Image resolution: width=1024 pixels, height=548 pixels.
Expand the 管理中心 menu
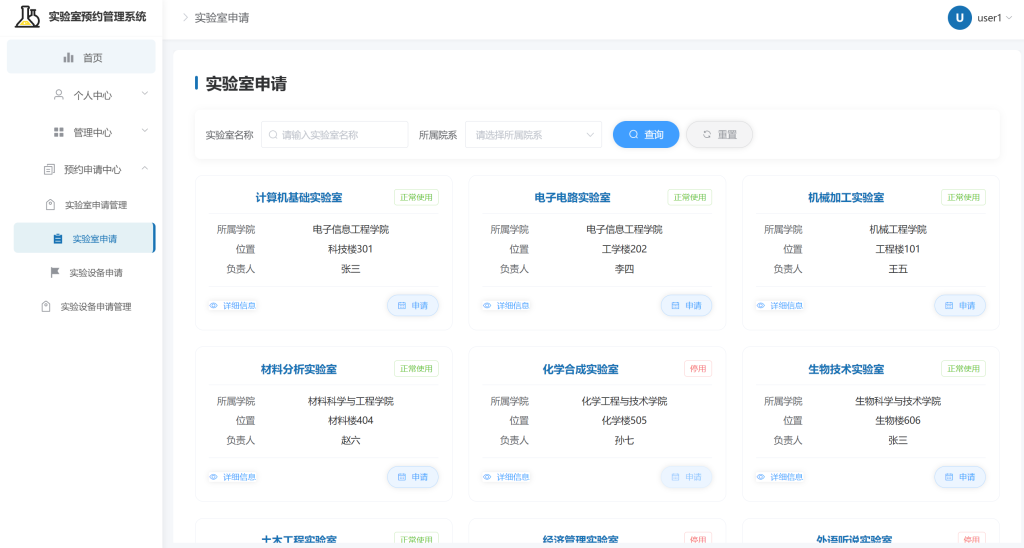coord(81,132)
